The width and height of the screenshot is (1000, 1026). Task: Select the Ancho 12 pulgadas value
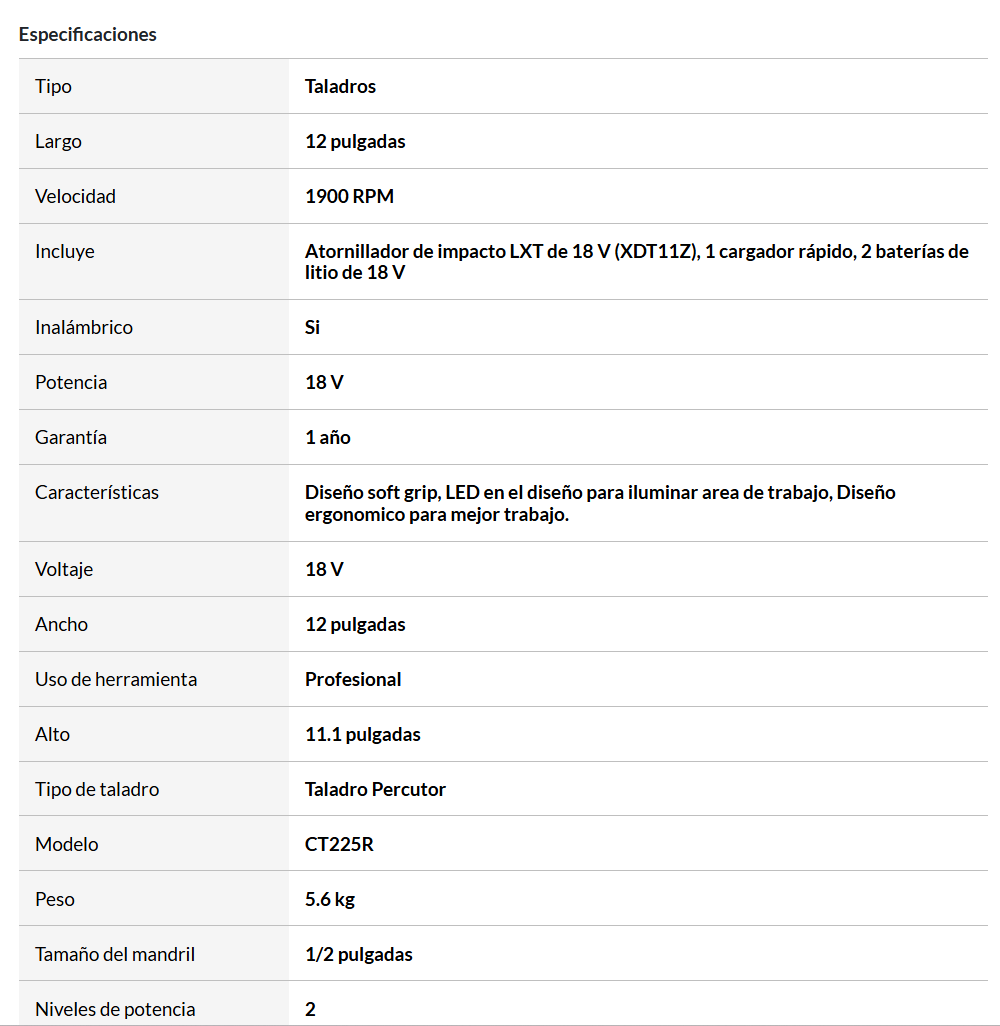(355, 624)
